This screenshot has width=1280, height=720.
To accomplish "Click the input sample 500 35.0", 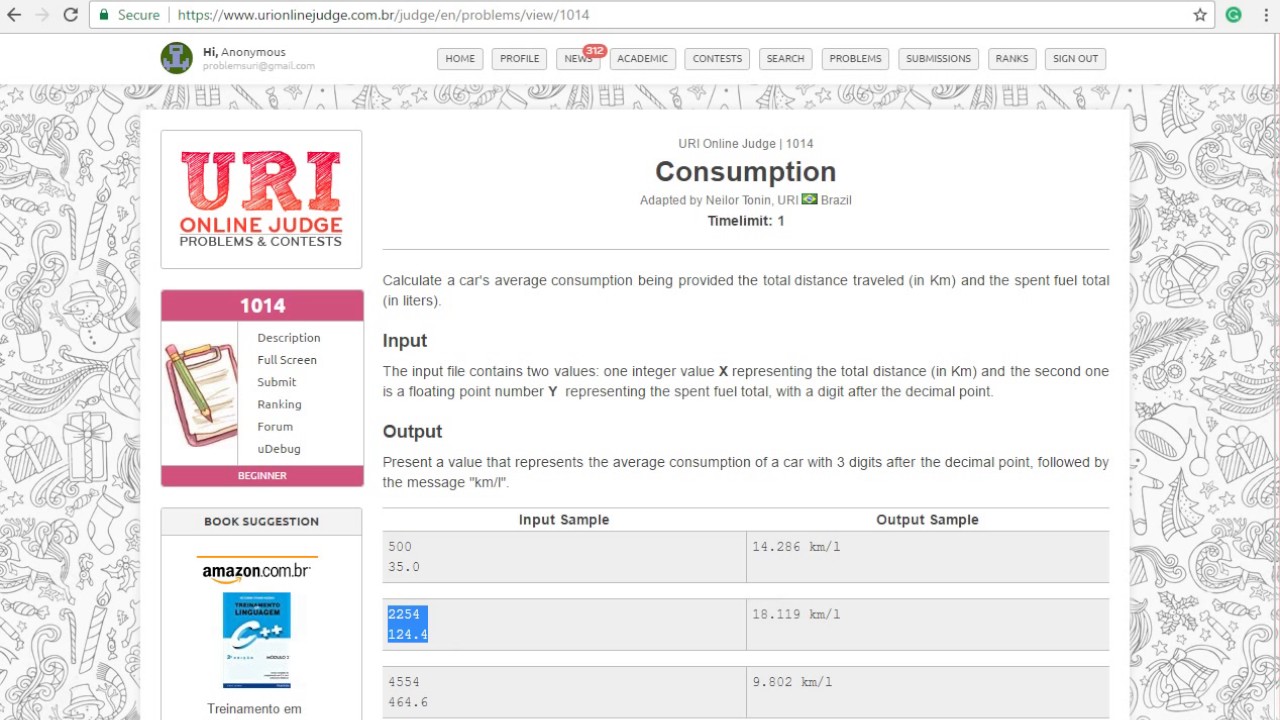I will tap(404, 557).
